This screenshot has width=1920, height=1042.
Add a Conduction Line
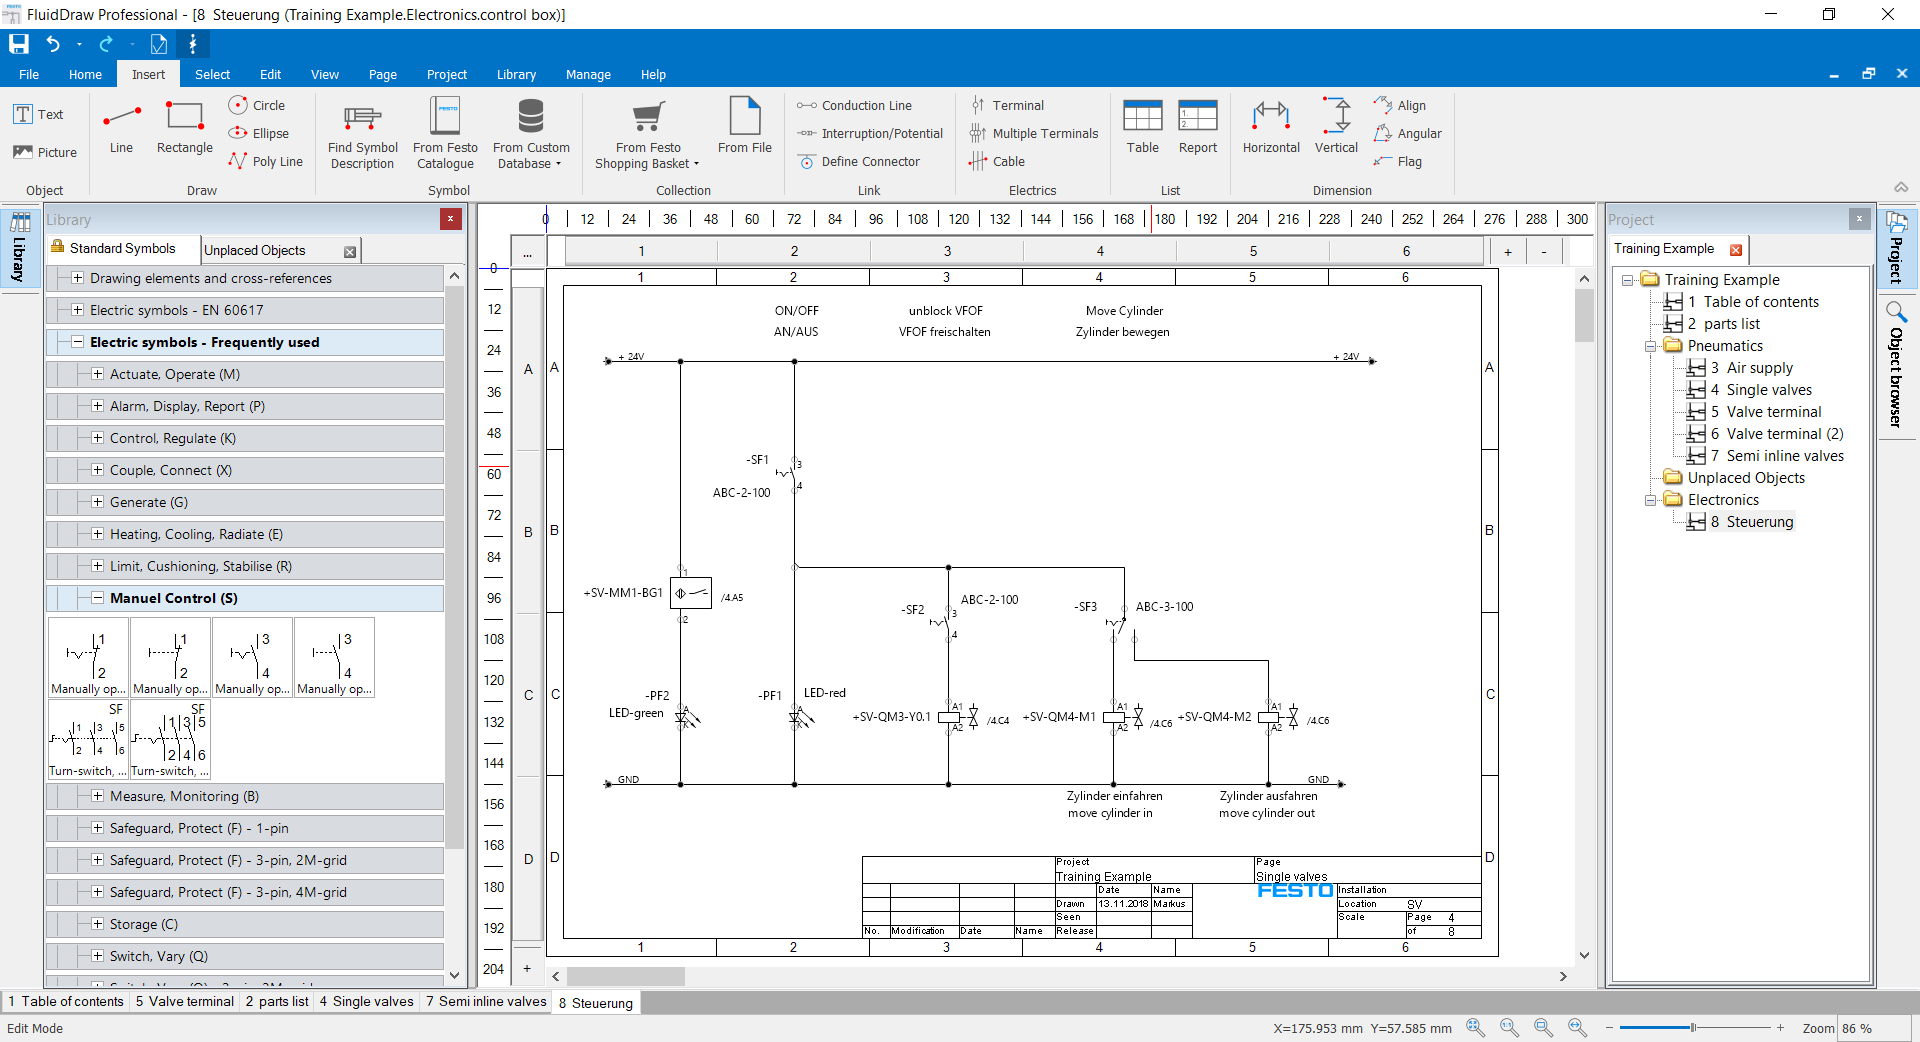pos(855,105)
